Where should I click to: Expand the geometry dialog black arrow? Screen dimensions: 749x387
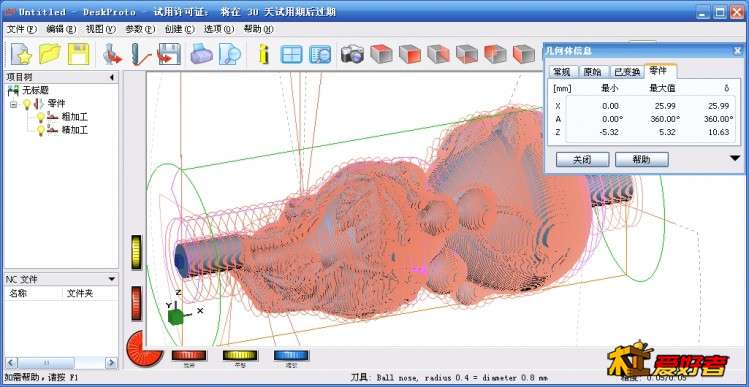click(735, 158)
